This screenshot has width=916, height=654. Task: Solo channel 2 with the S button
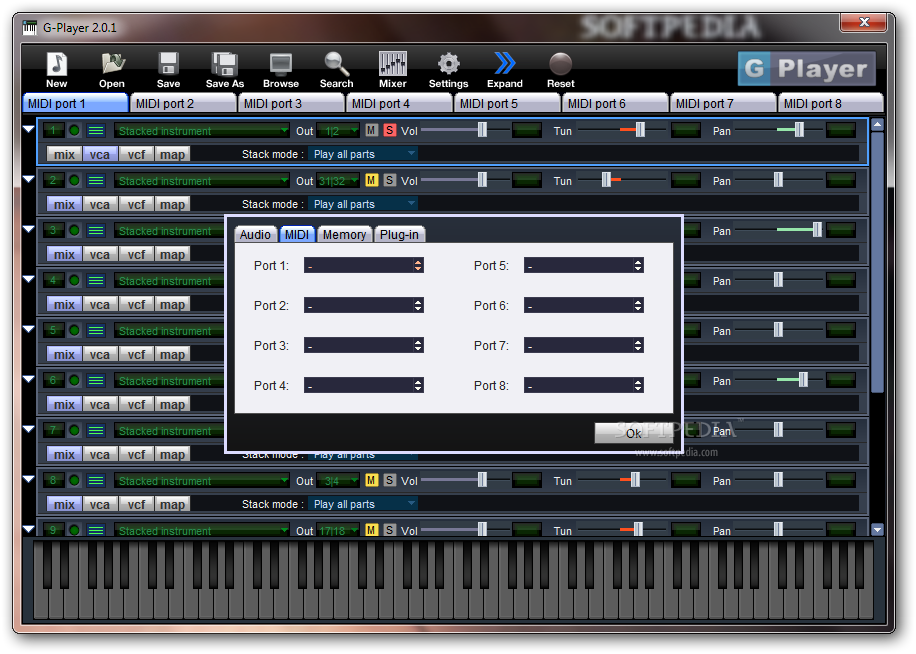[x=390, y=180]
